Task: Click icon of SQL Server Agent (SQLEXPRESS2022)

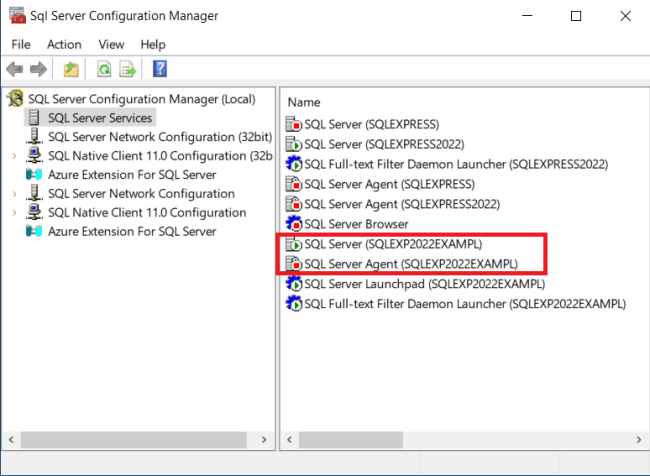Action: coord(293,204)
